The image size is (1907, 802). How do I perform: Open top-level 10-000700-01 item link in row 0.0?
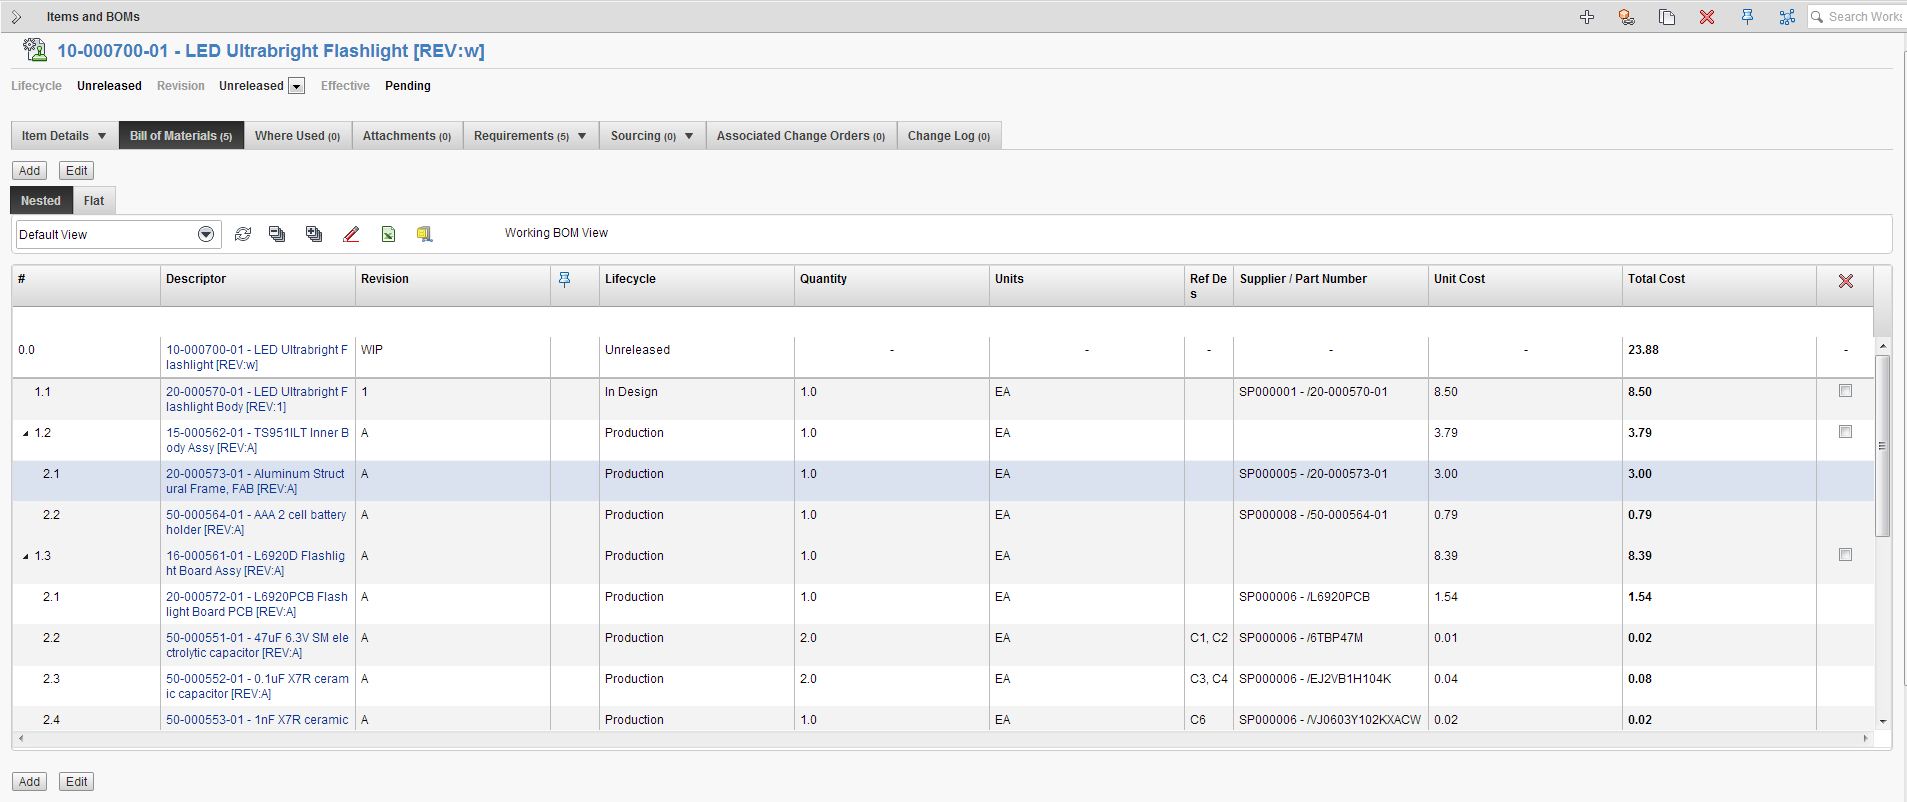pyautogui.click(x=257, y=357)
